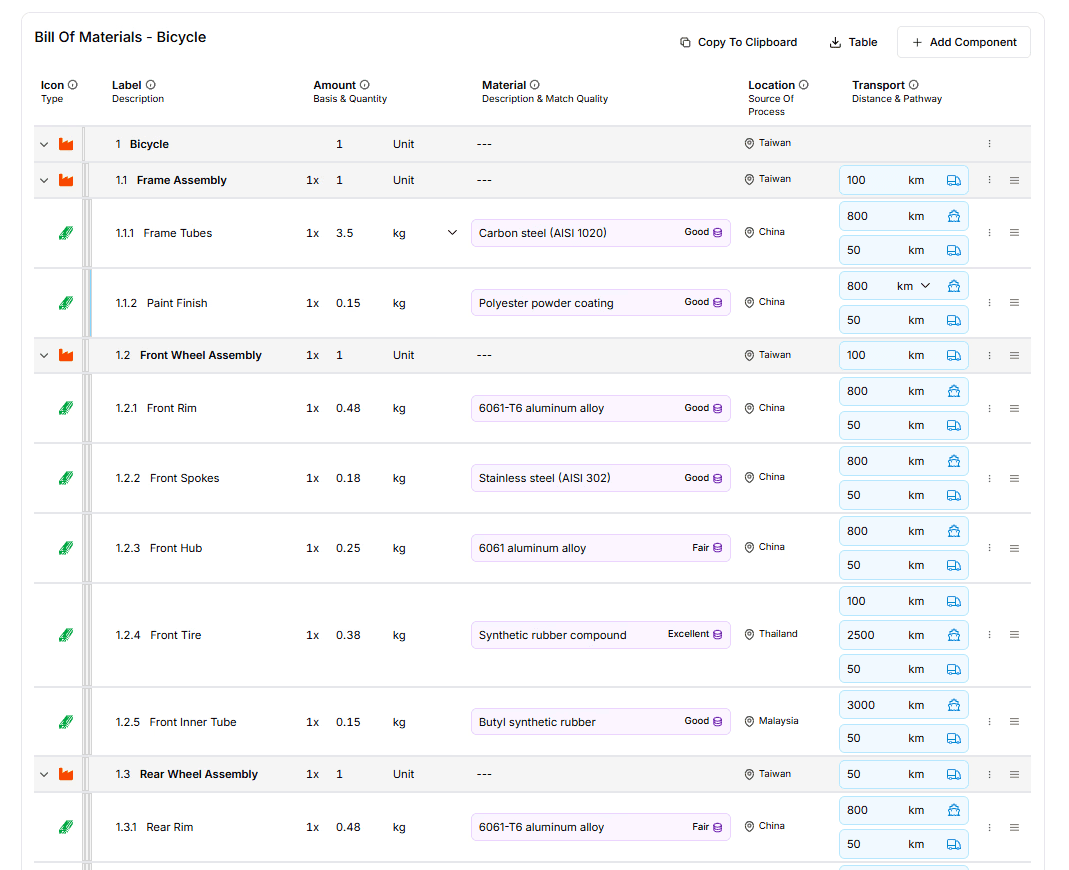Select Synthetic rubber compound material field
The width and height of the screenshot is (1069, 870).
pos(601,635)
